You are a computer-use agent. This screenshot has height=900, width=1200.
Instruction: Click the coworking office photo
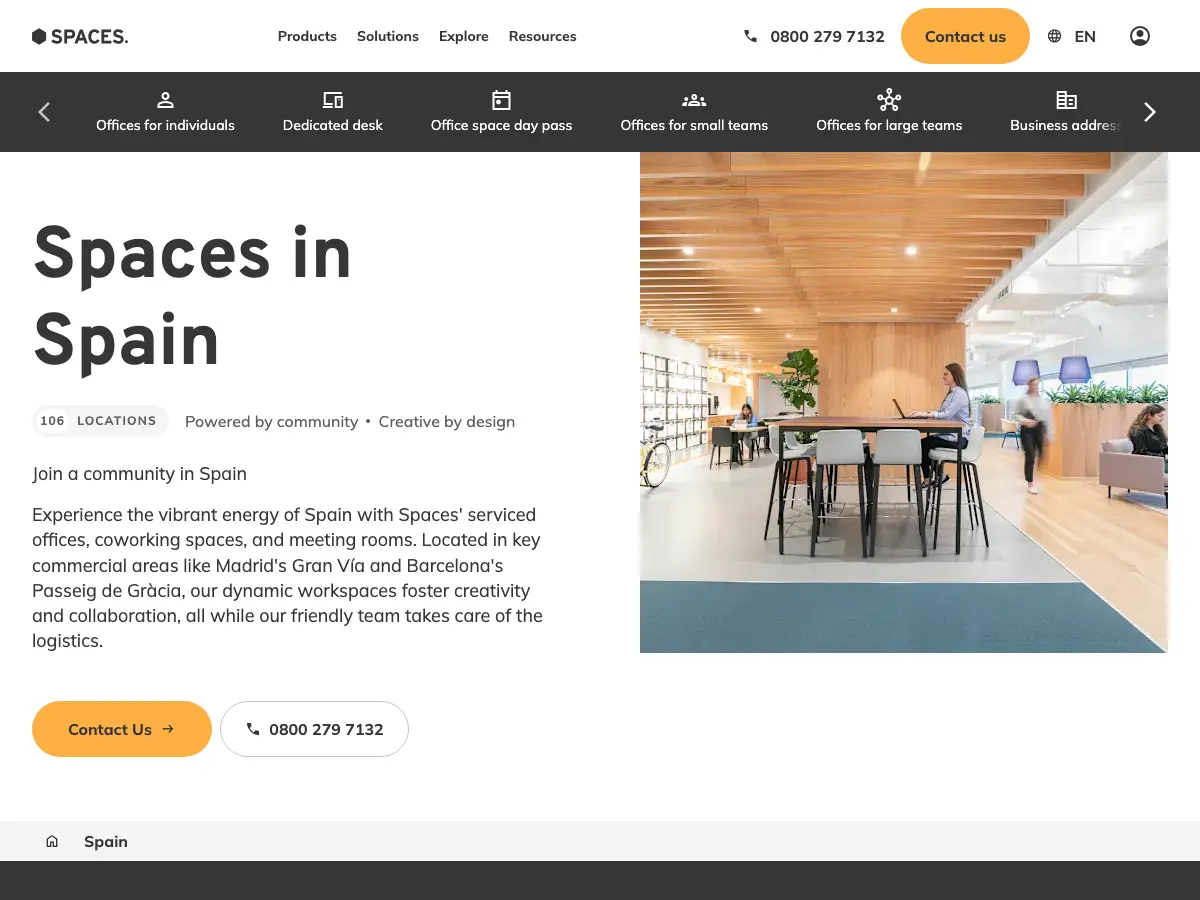pyautogui.click(x=904, y=402)
